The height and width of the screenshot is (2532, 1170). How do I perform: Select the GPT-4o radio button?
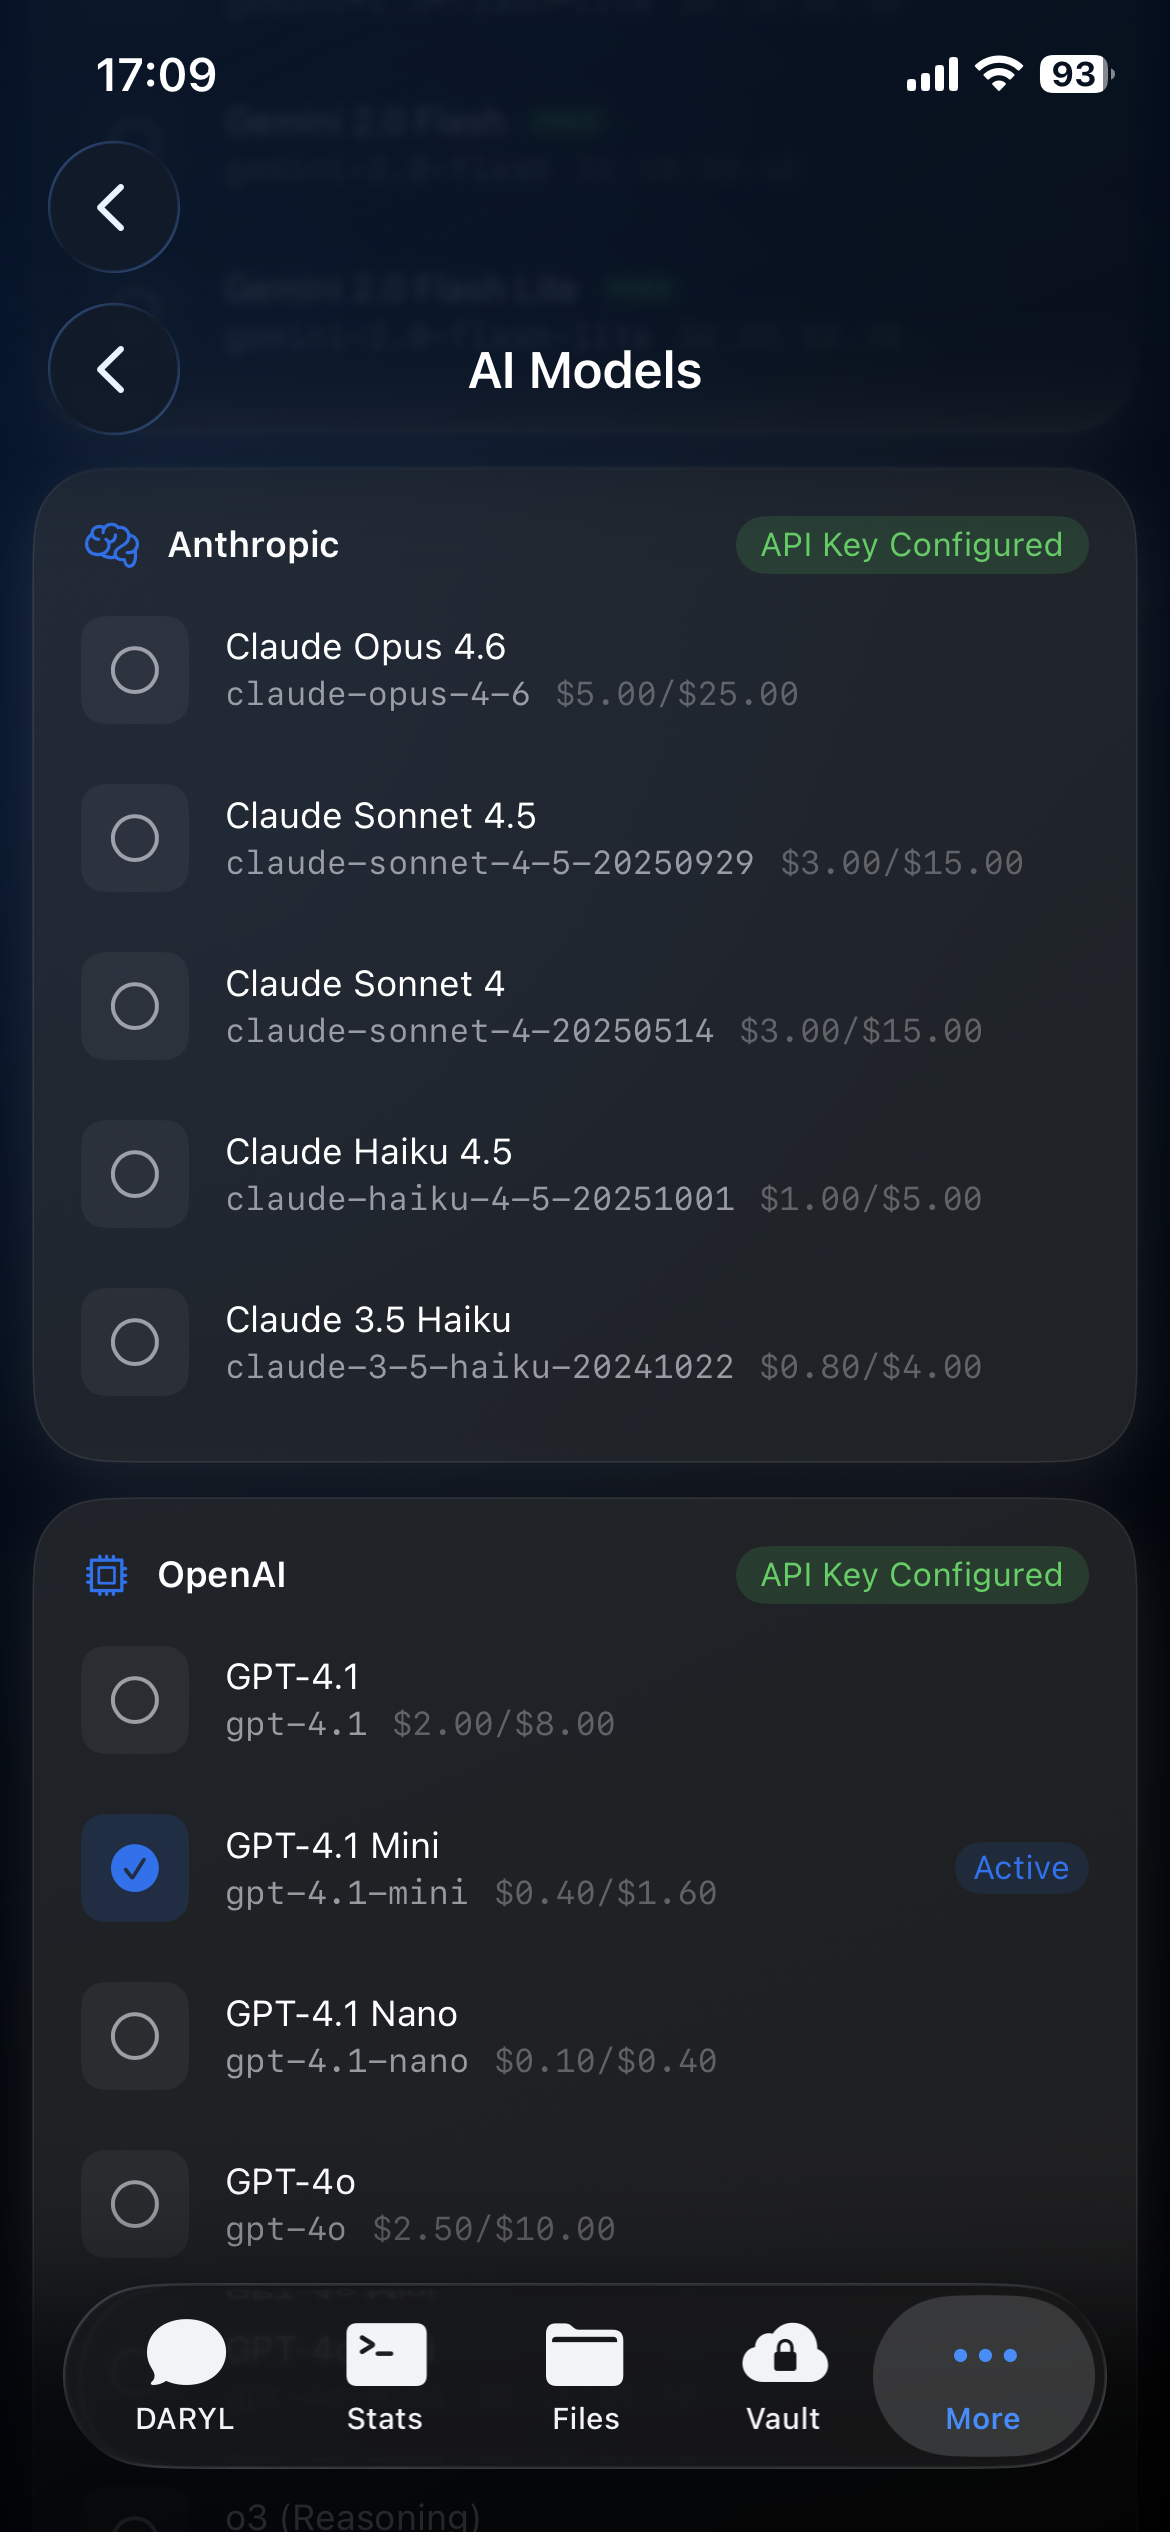[x=135, y=2204]
